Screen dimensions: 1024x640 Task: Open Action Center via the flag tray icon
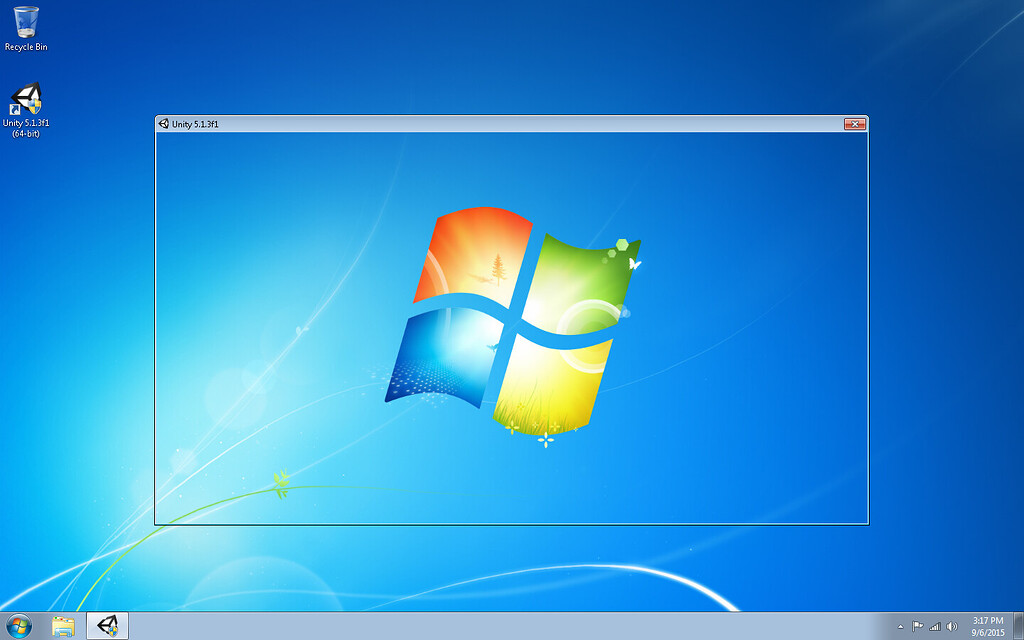pyautogui.click(x=917, y=626)
